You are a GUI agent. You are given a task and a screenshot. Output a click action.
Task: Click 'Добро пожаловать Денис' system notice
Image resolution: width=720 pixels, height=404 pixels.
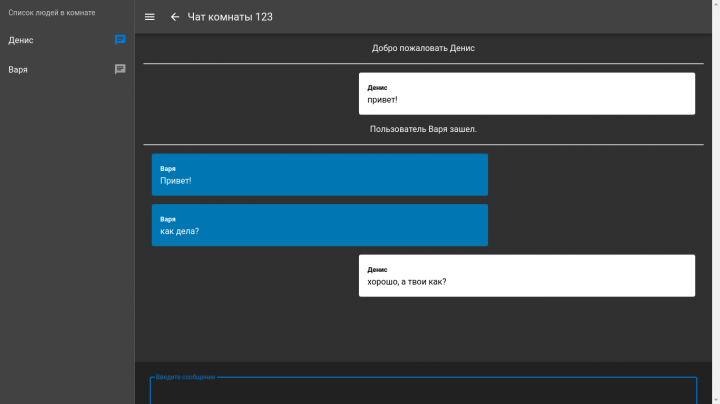pyautogui.click(x=423, y=48)
